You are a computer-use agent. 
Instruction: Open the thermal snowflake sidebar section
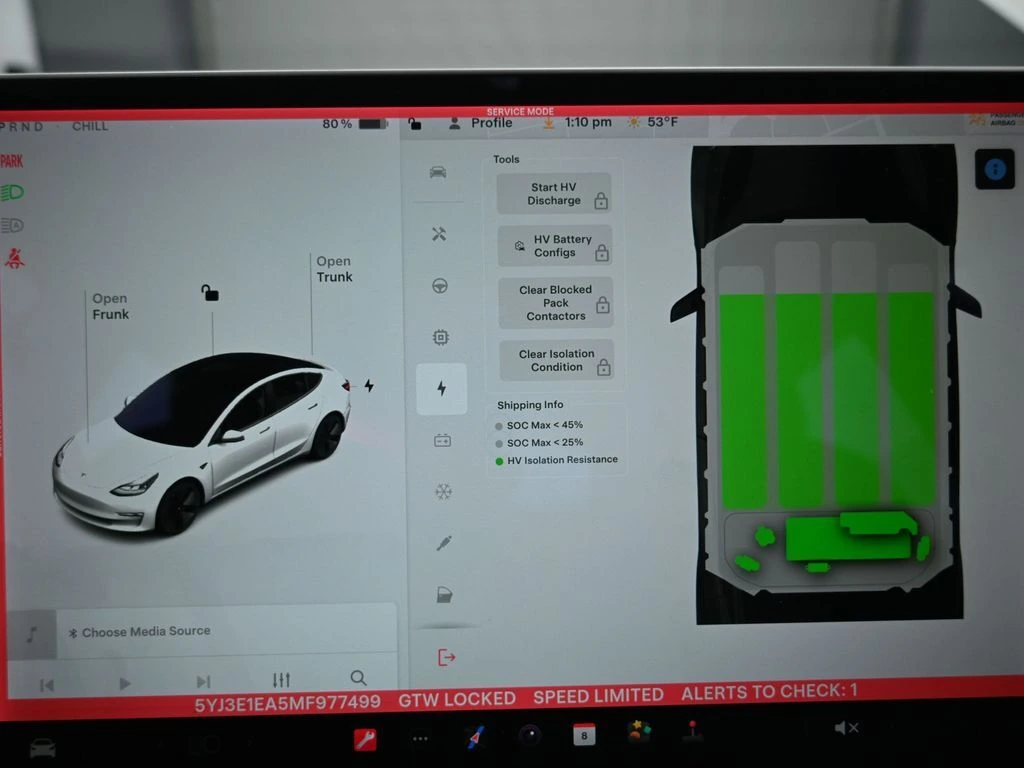[x=443, y=491]
